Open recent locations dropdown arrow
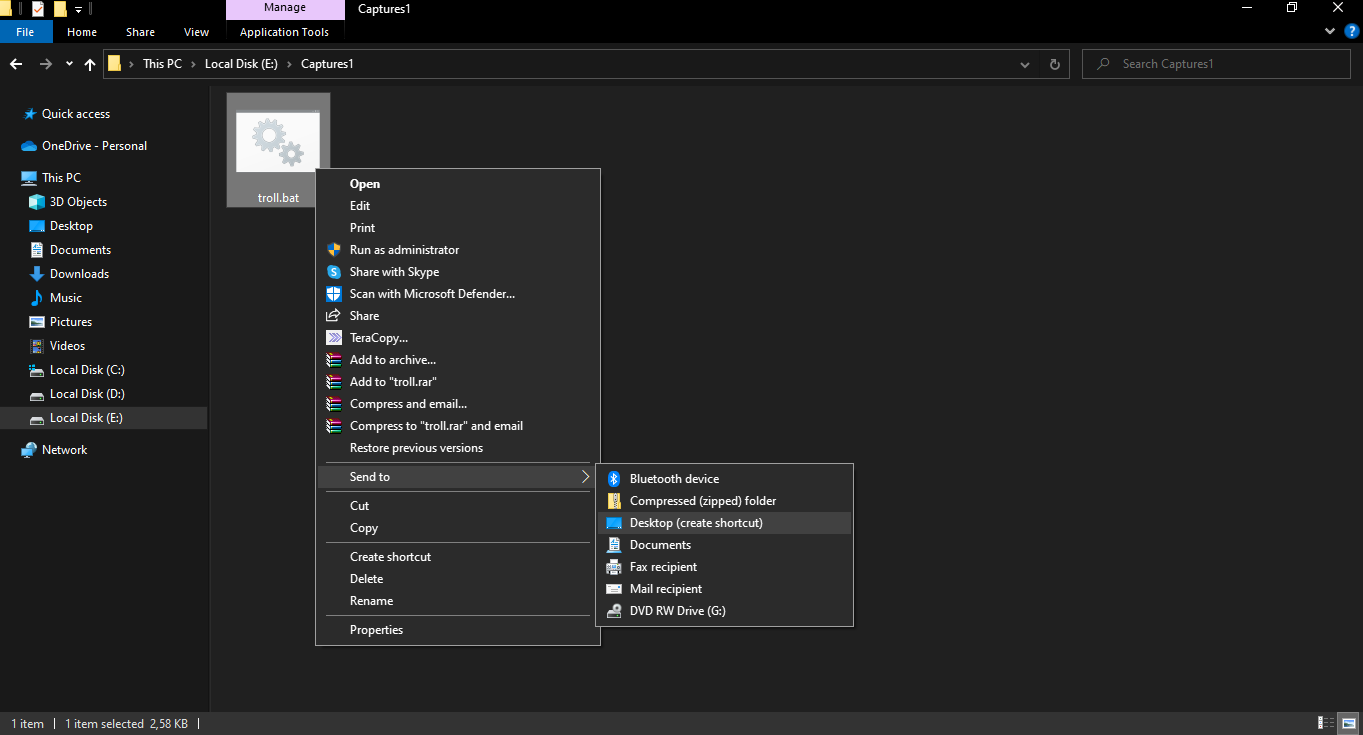This screenshot has height=735, width=1363. [x=69, y=64]
